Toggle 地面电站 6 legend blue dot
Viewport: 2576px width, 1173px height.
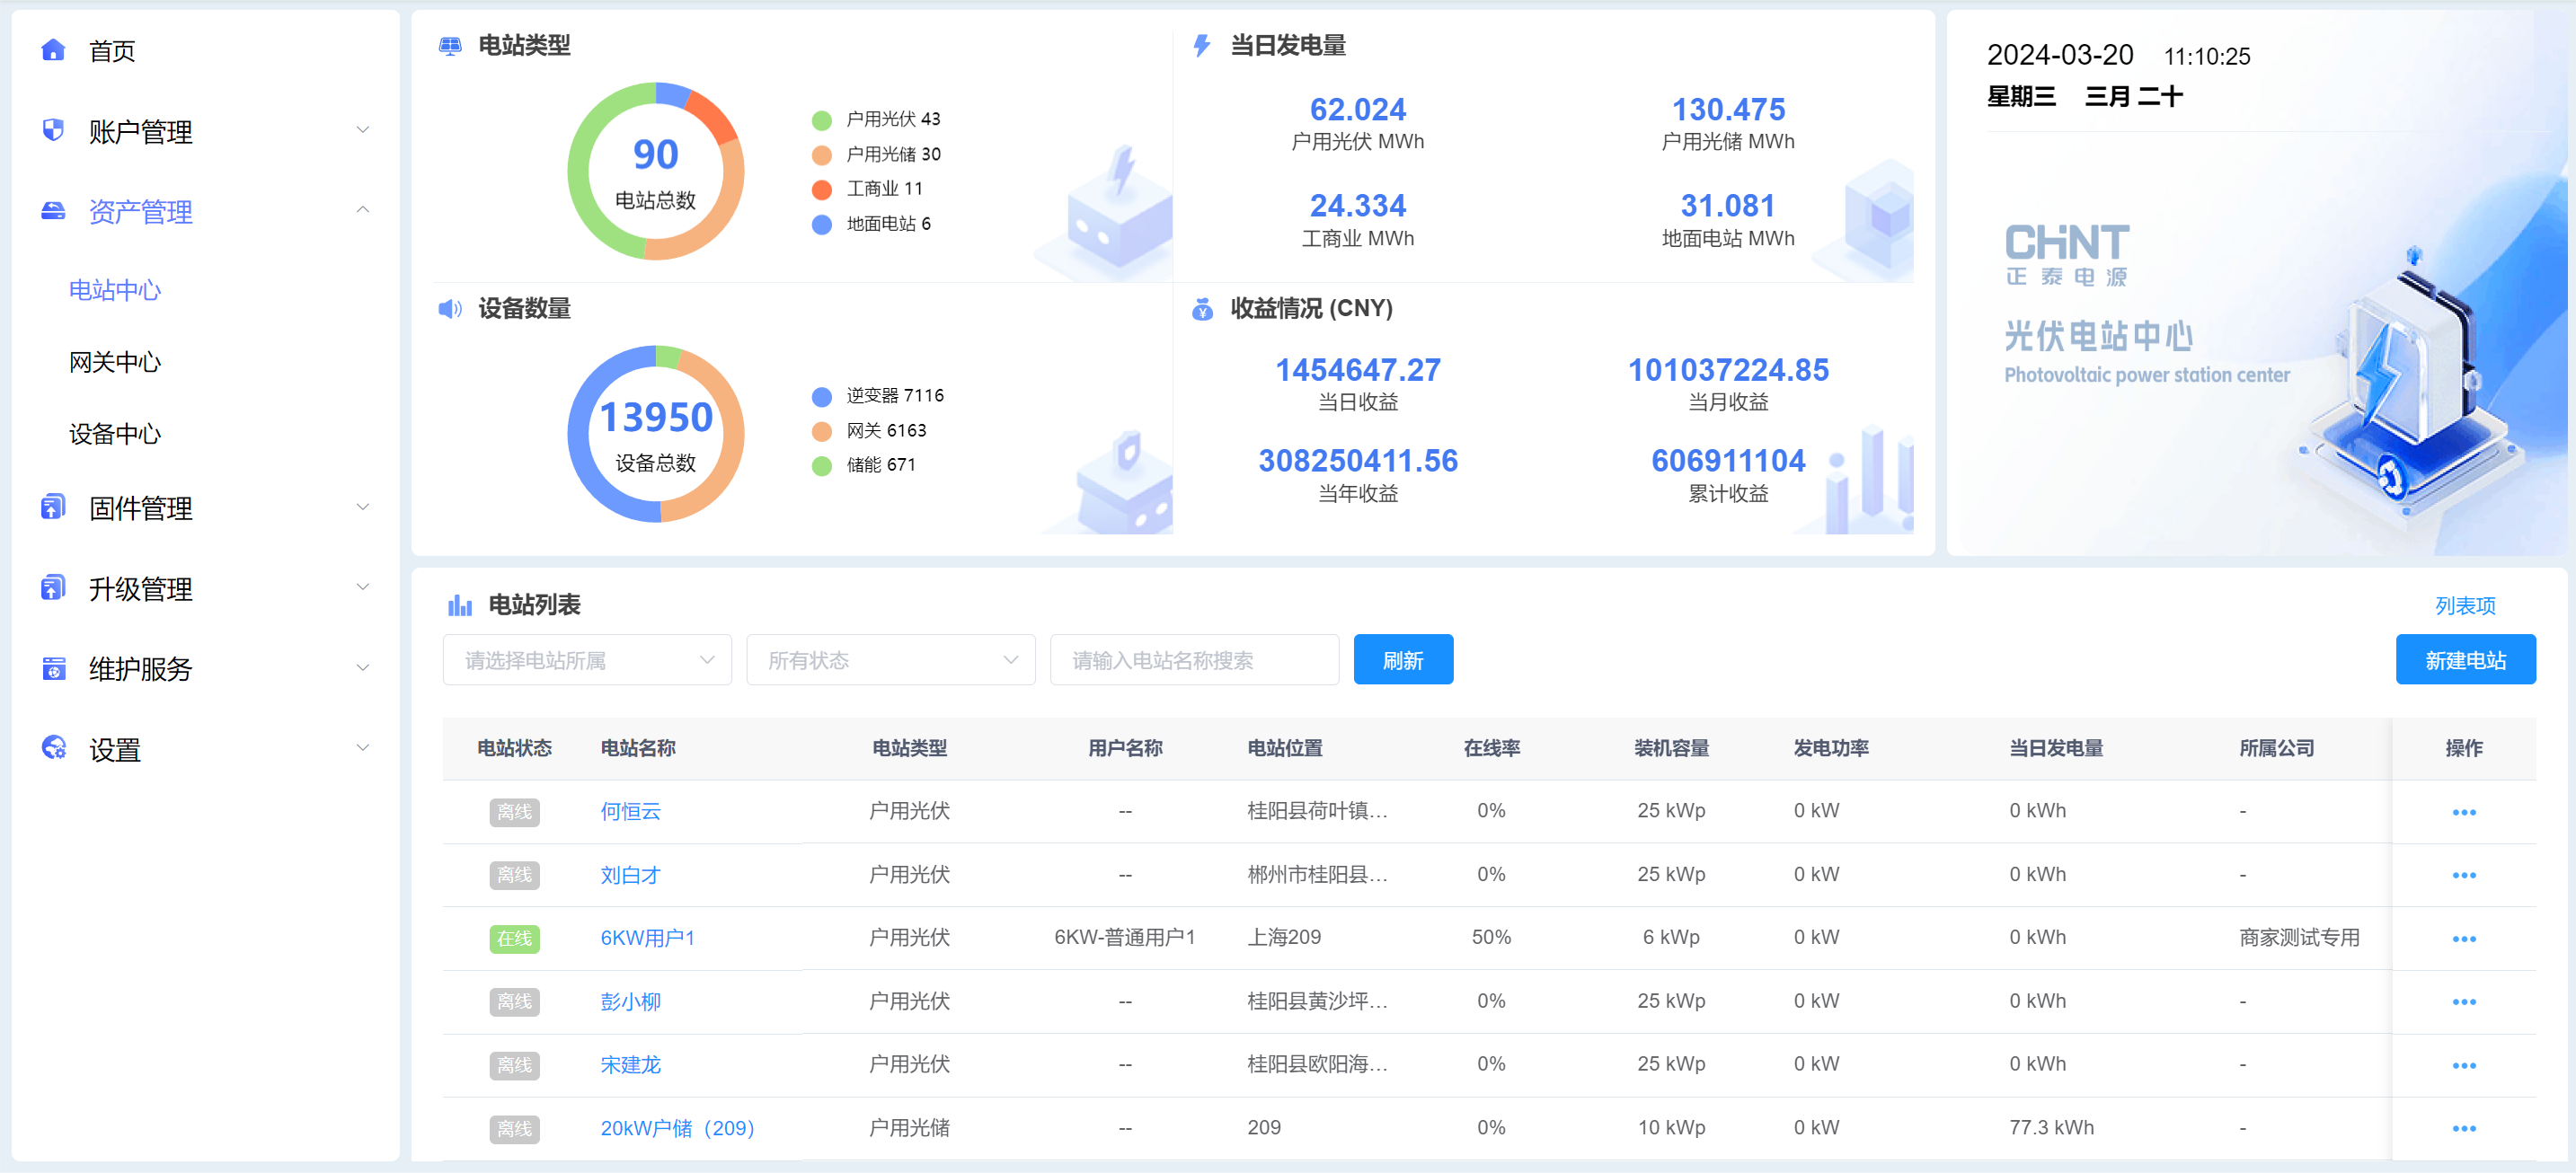click(x=822, y=224)
